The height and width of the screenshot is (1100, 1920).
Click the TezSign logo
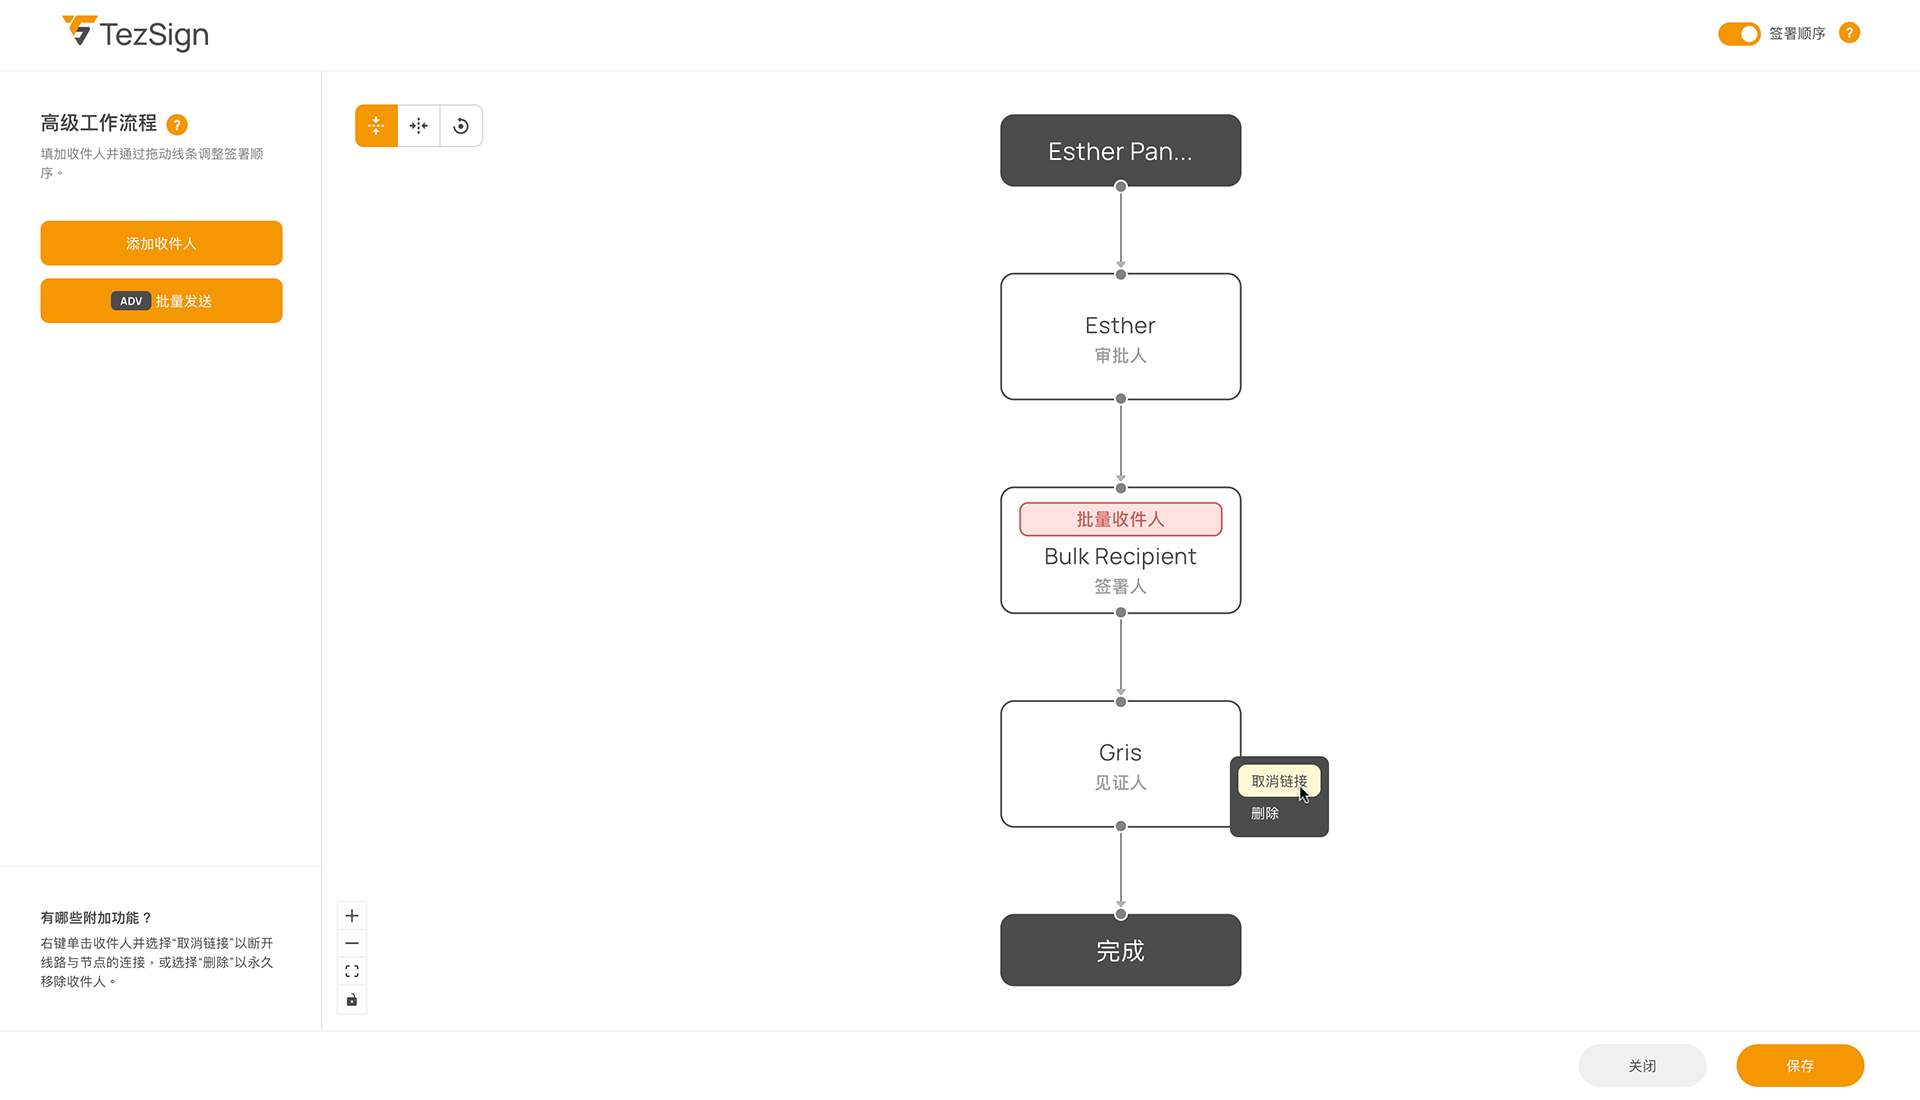tap(136, 34)
